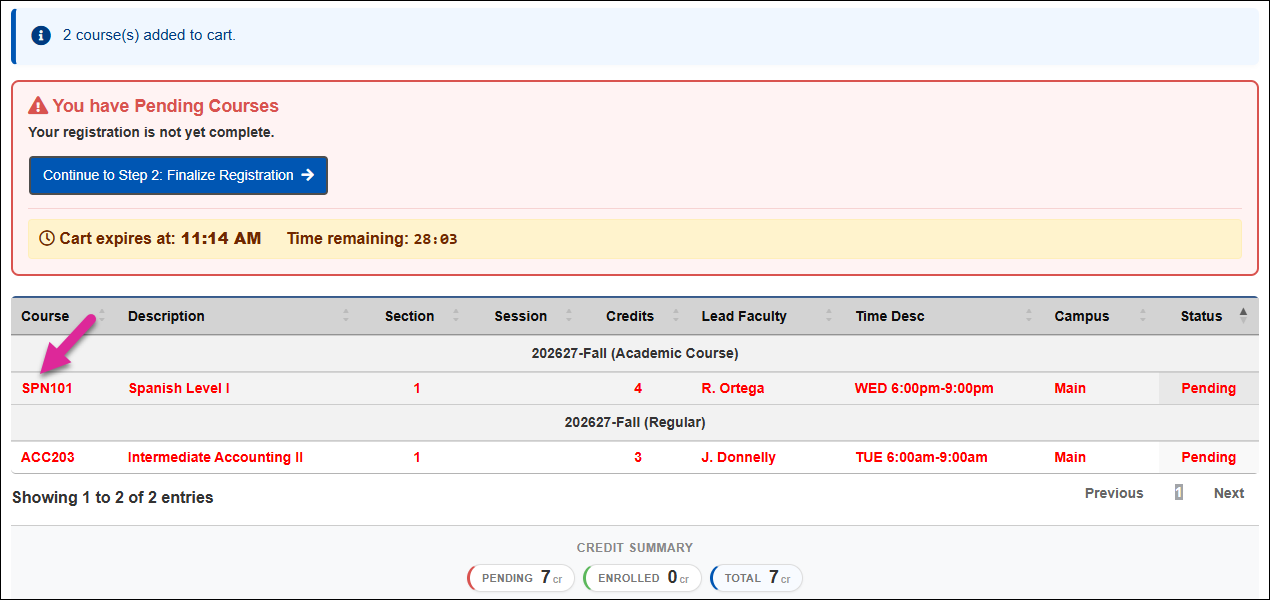Viewport: 1270px width, 600px height.
Task: Click the TOTAL 7 cr summary pill
Action: click(x=756, y=578)
